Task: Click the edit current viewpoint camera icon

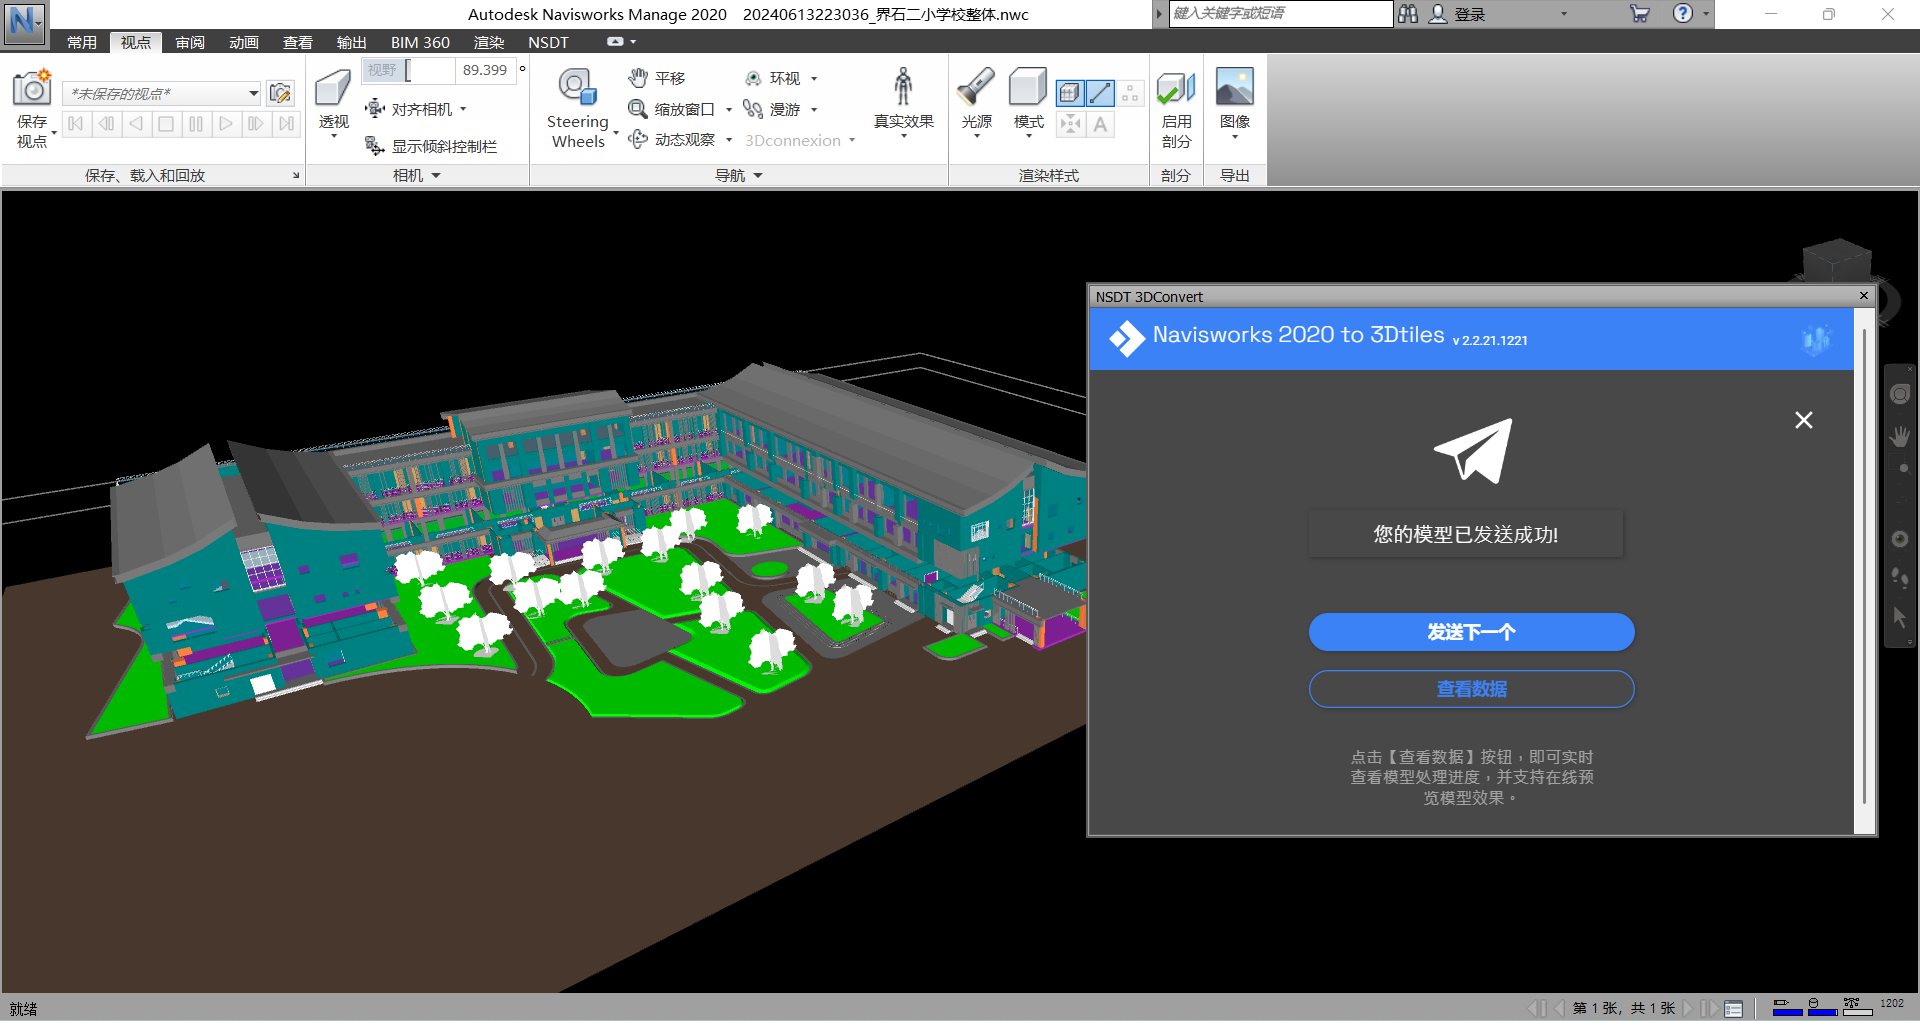Action: coord(280,93)
